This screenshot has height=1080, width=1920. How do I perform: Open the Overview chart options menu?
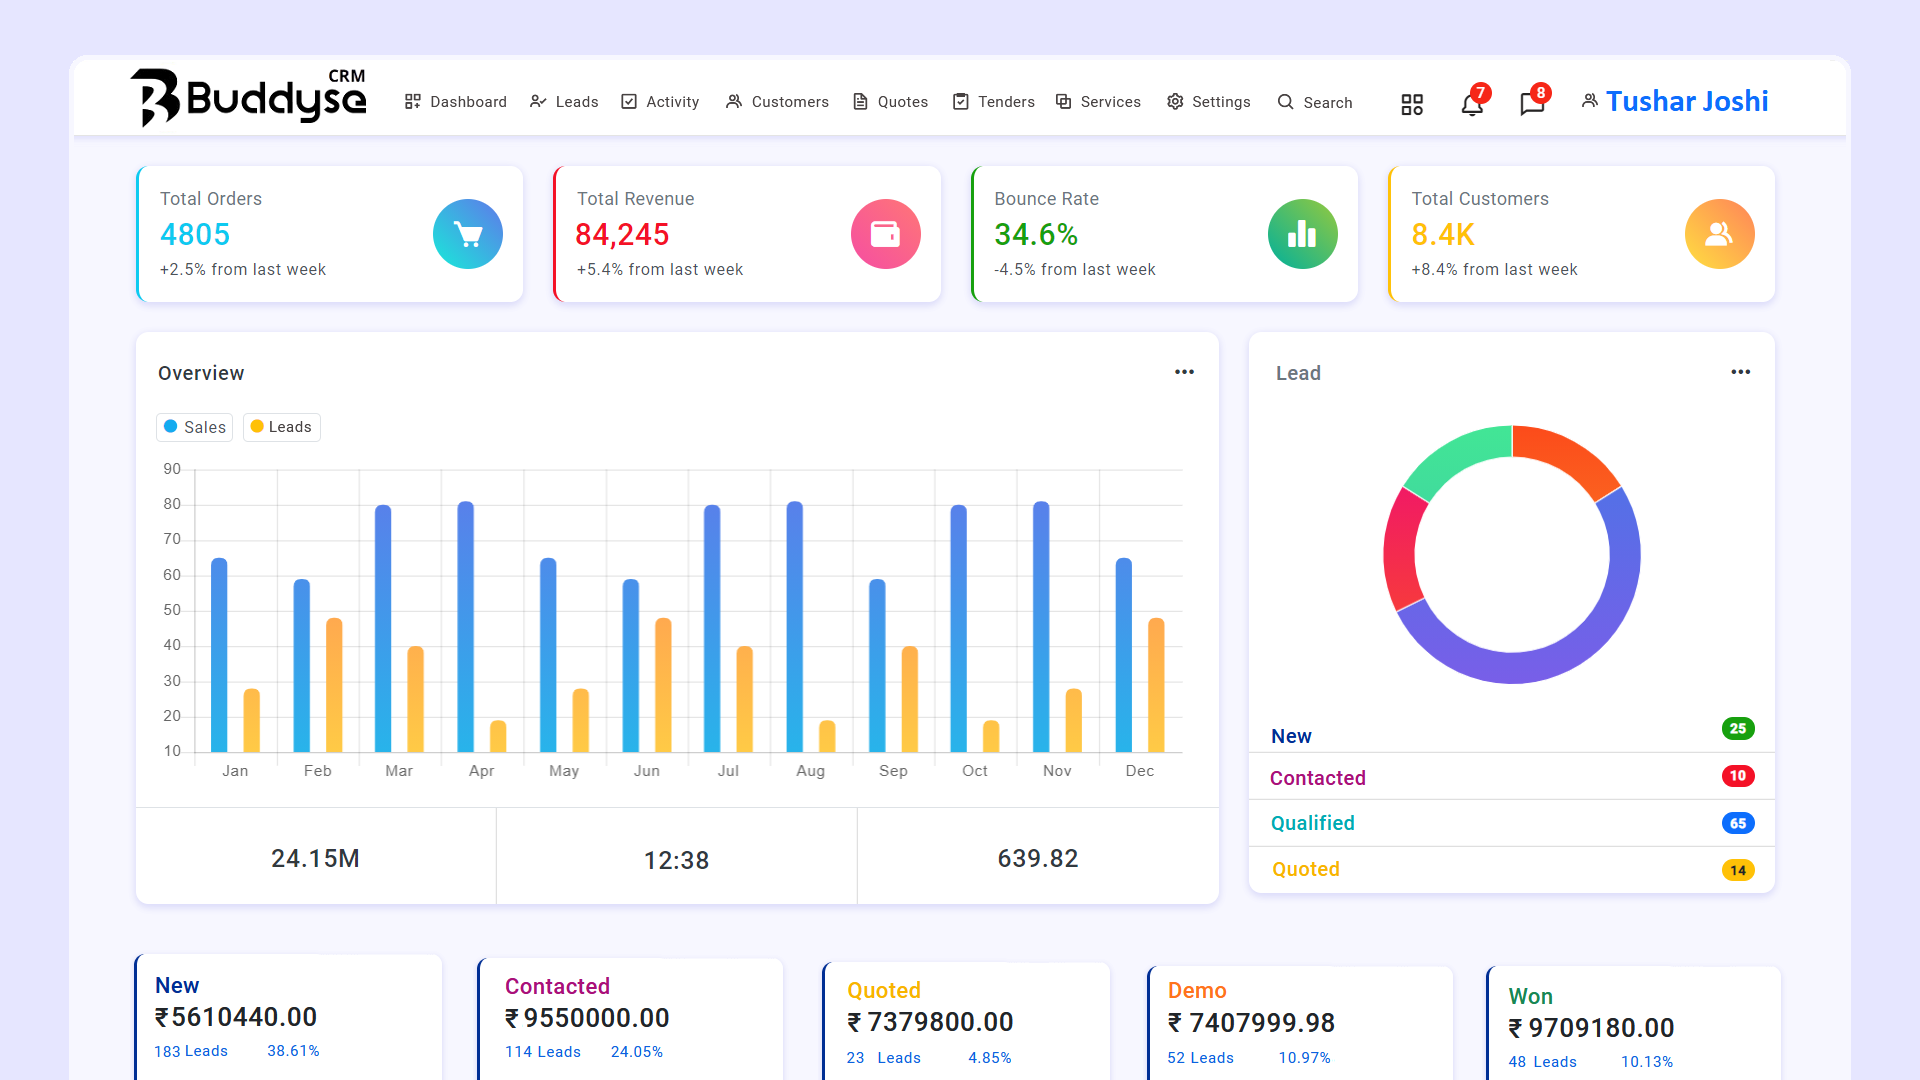click(x=1184, y=371)
